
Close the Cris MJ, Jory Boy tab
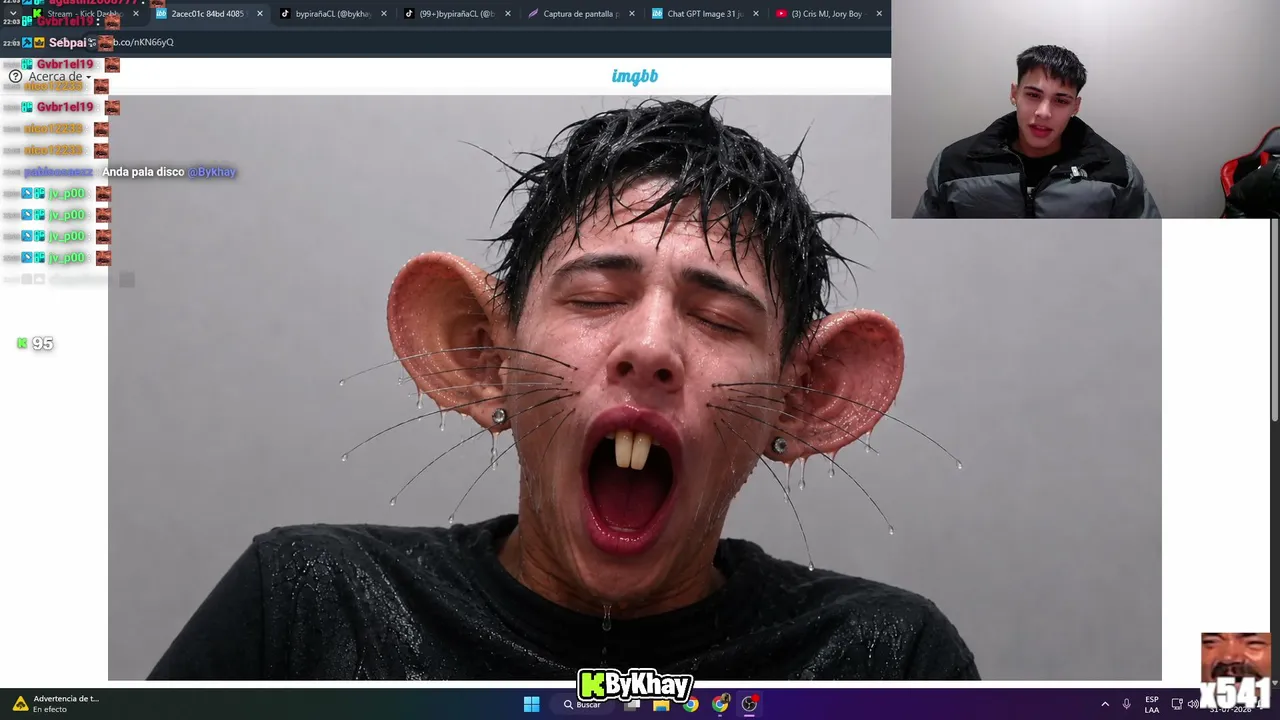click(x=880, y=14)
